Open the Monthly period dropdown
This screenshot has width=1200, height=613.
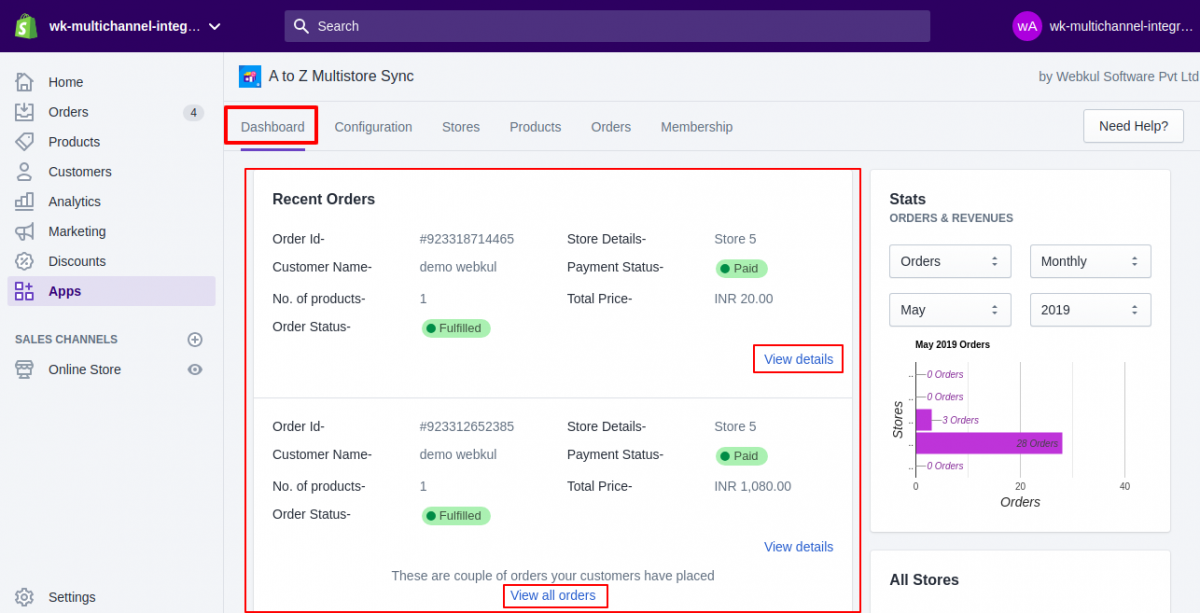(x=1090, y=261)
